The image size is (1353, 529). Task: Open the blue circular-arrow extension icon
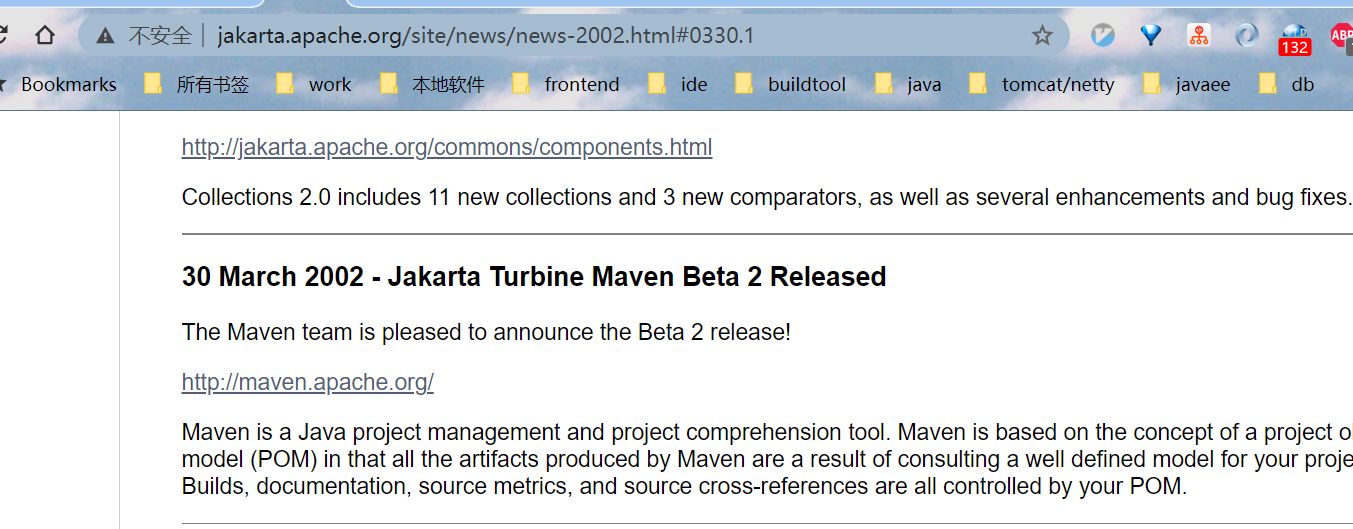pos(1247,36)
